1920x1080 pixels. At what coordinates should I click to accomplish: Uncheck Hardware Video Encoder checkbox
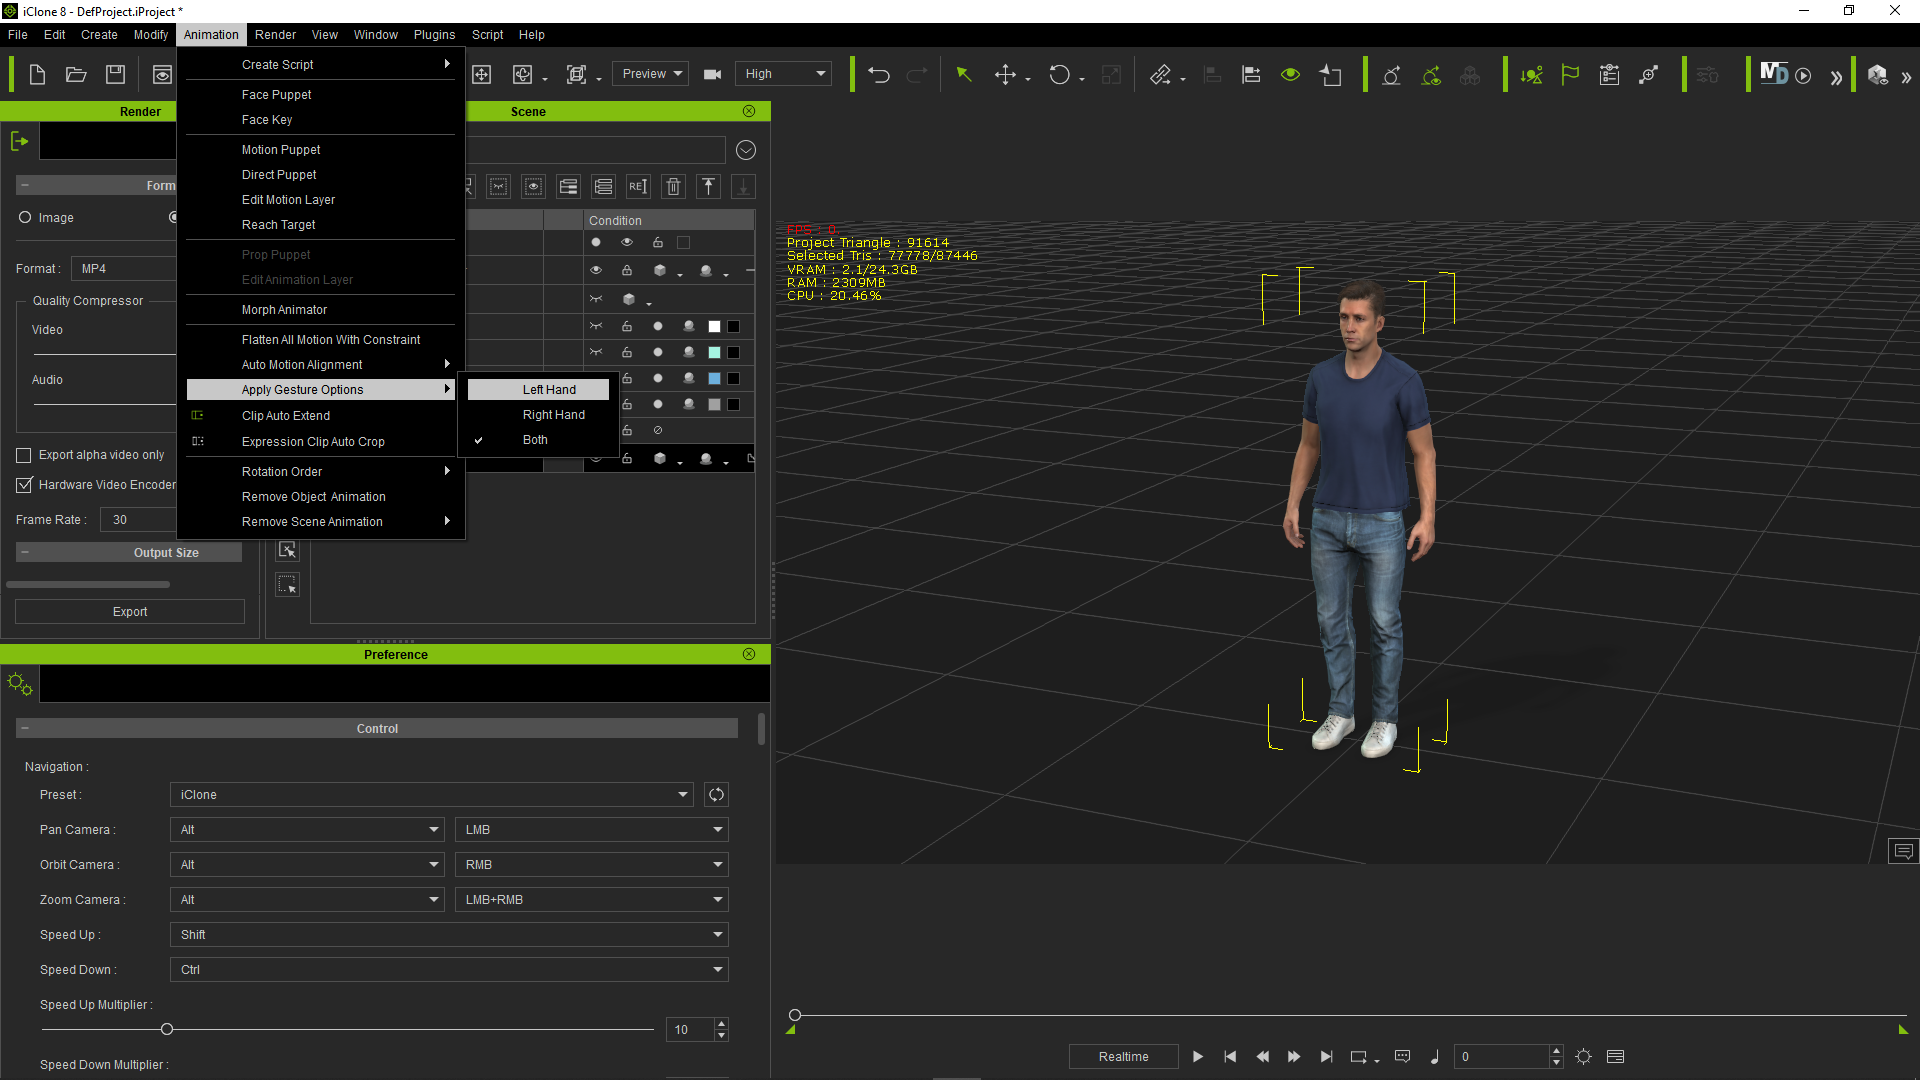coord(24,485)
